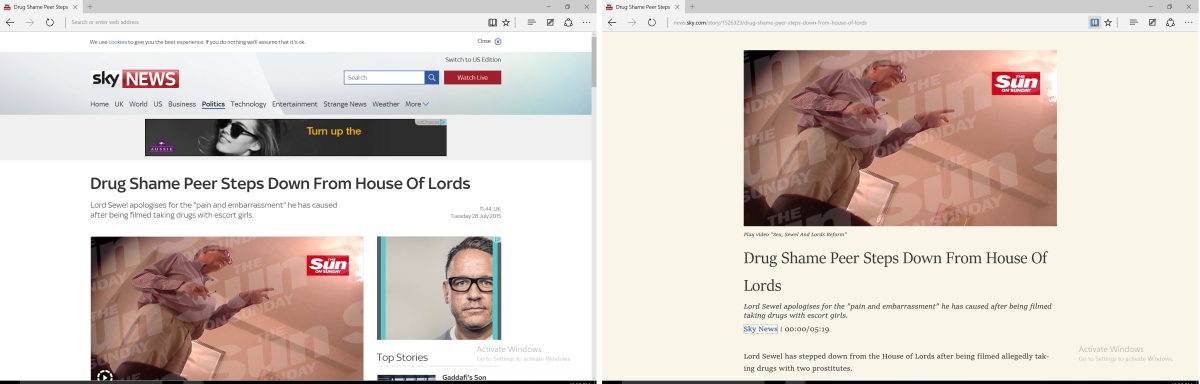The image size is (1200, 384).
Task: Click the Watch Live button
Action: click(x=472, y=77)
